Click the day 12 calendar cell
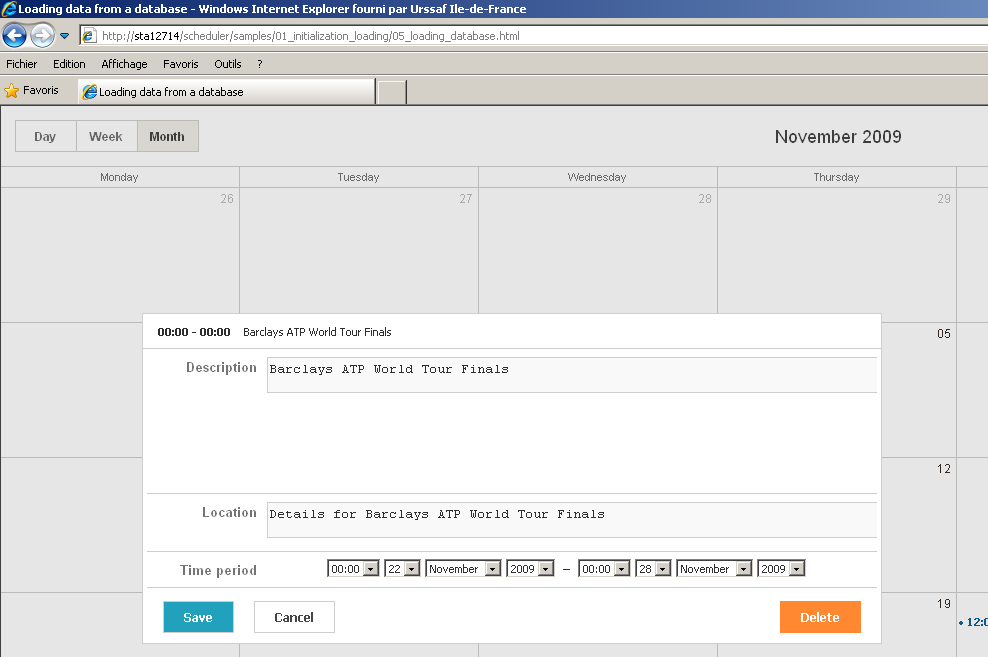 tap(919, 525)
